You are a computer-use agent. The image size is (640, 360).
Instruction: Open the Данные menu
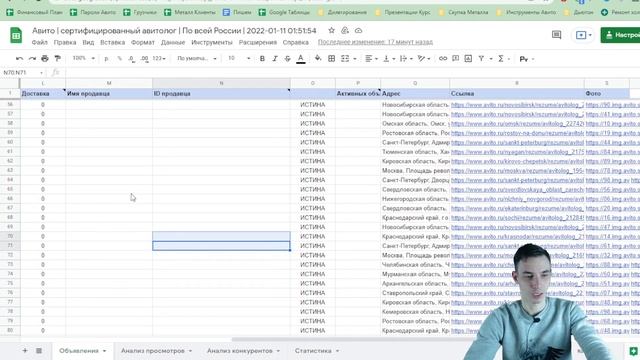pos(173,42)
